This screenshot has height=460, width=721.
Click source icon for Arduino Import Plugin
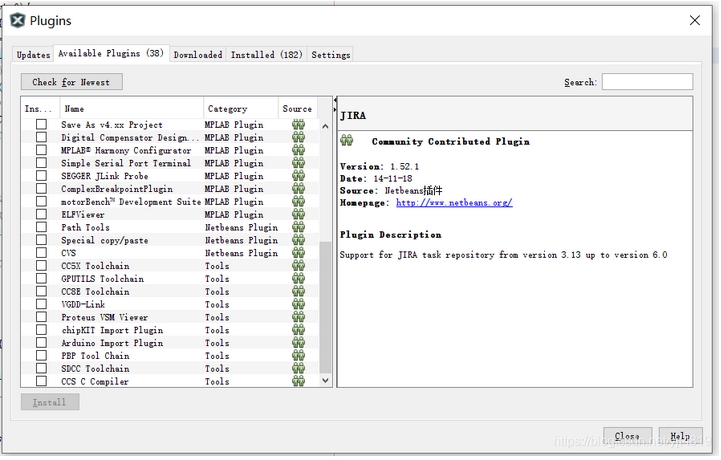tap(298, 343)
